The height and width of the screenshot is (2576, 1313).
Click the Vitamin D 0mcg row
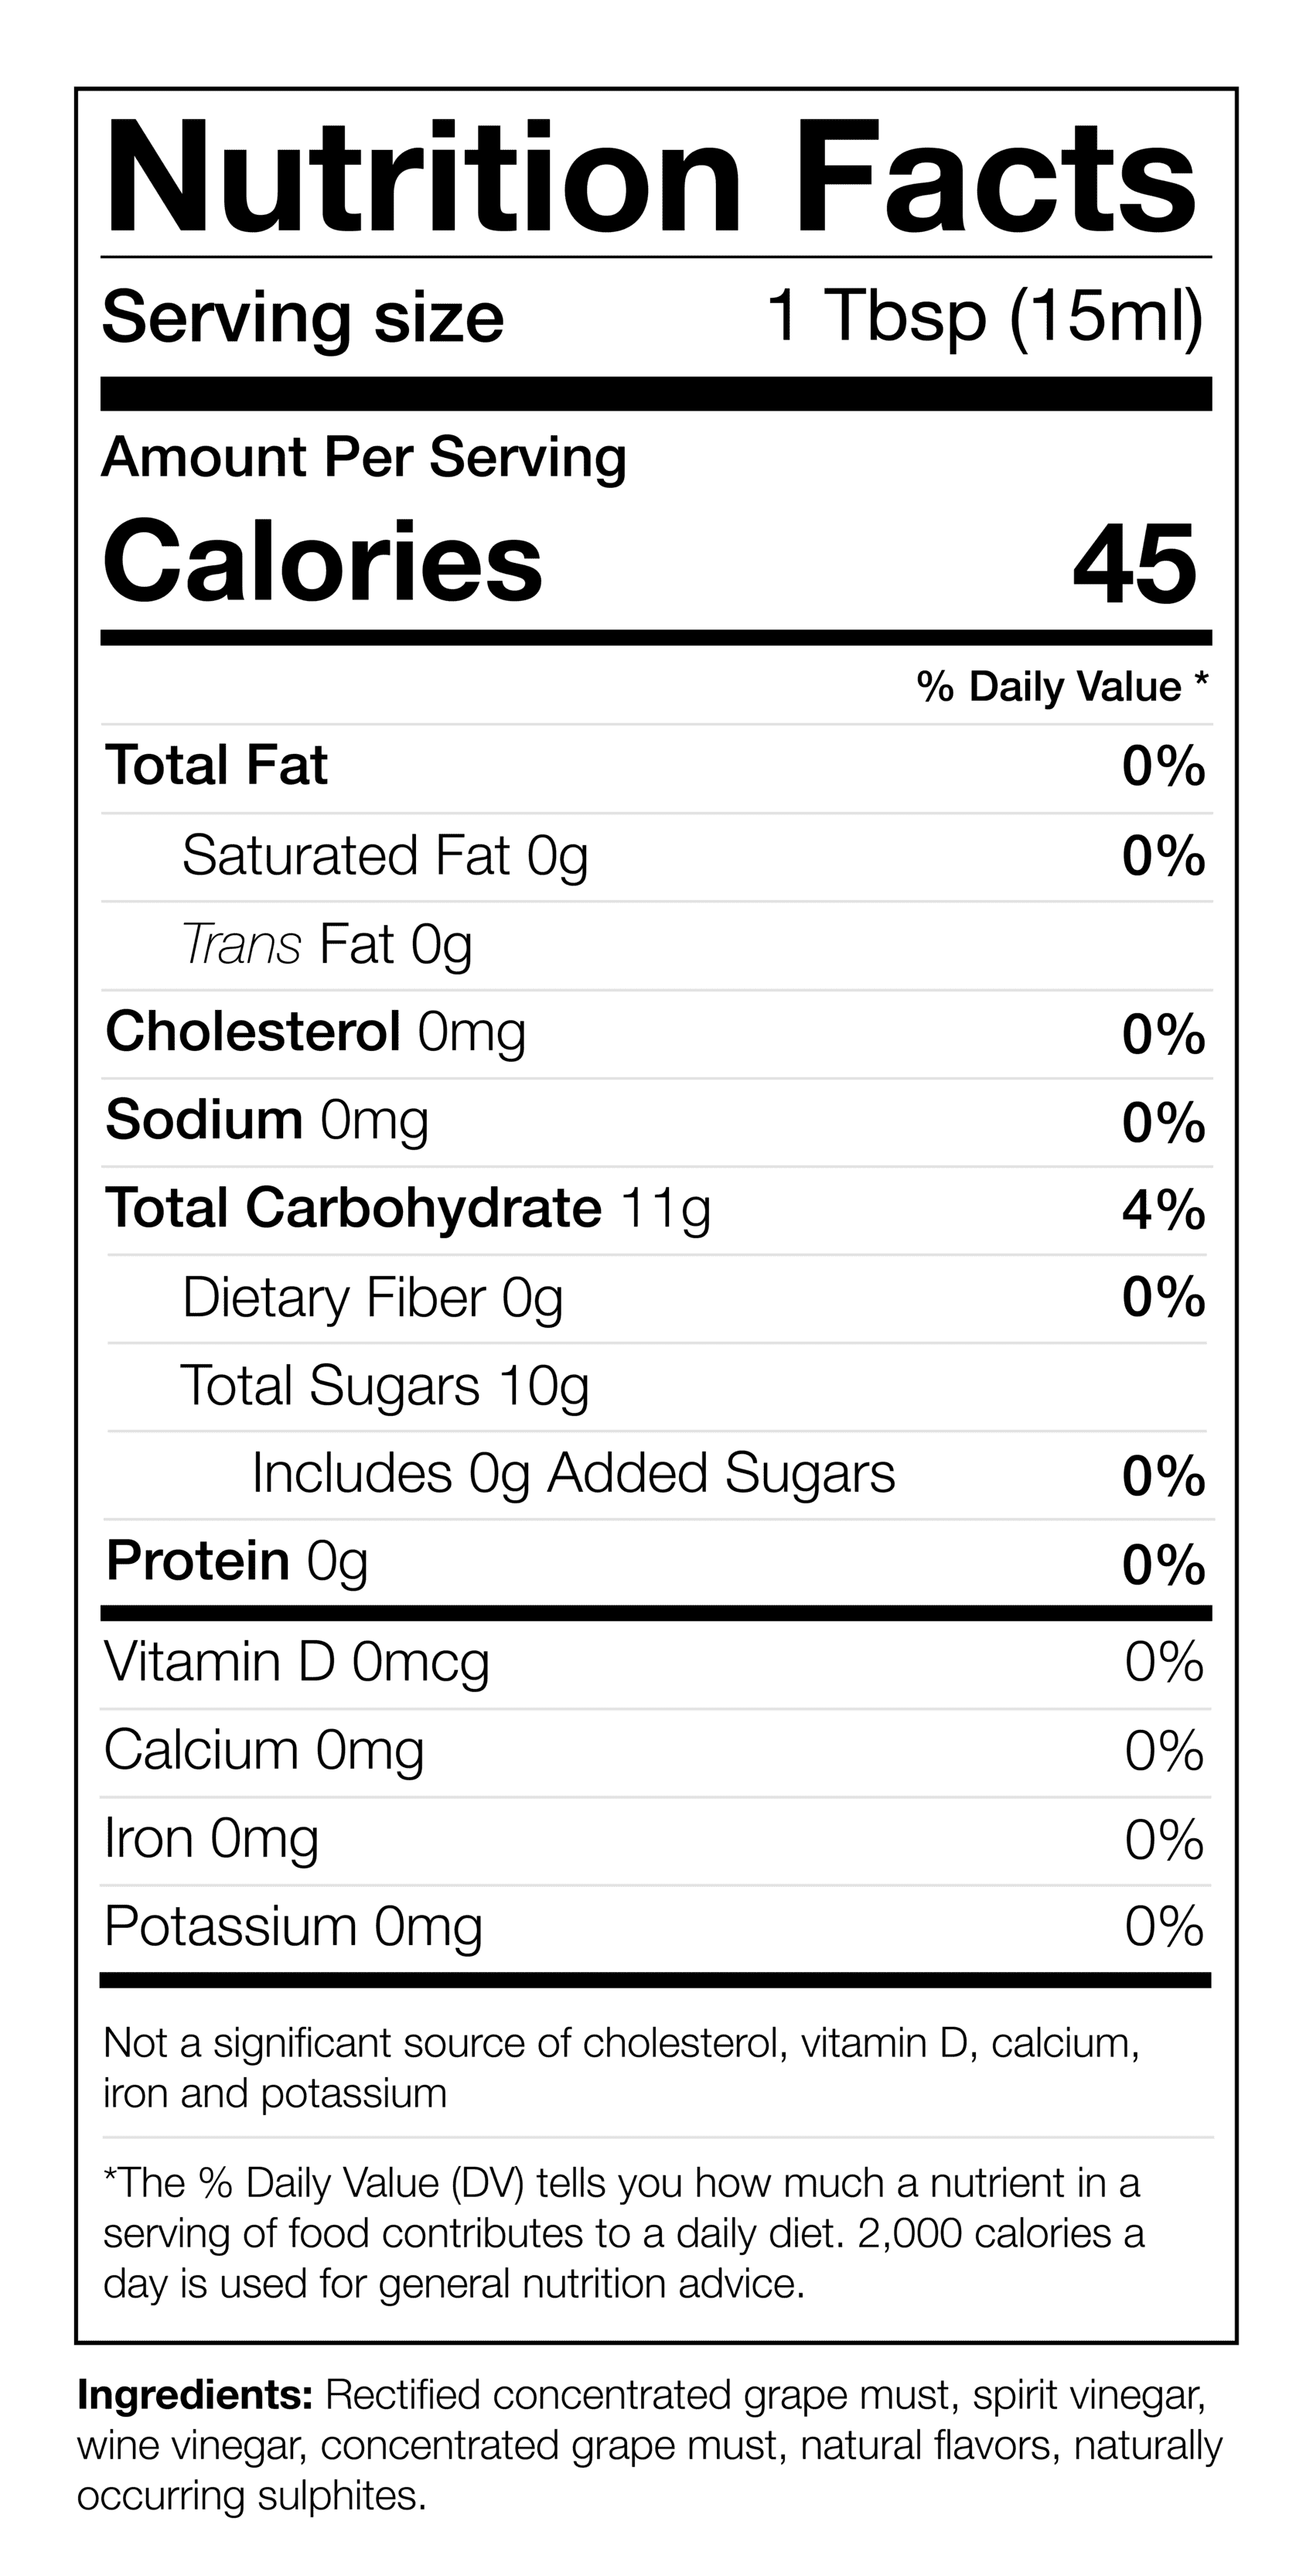coord(297,1662)
